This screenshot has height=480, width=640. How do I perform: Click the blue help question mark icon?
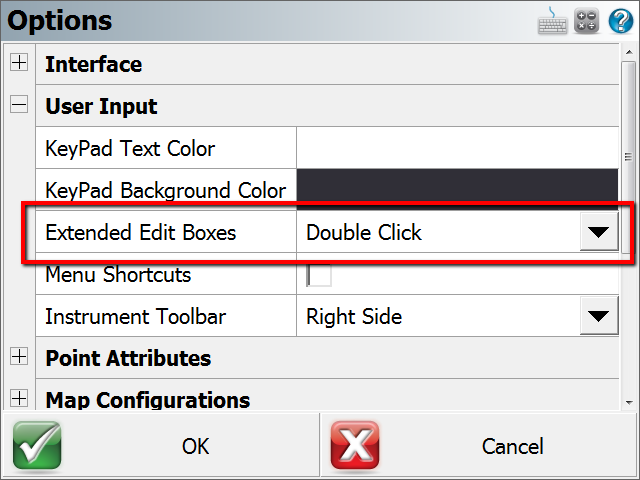point(620,21)
